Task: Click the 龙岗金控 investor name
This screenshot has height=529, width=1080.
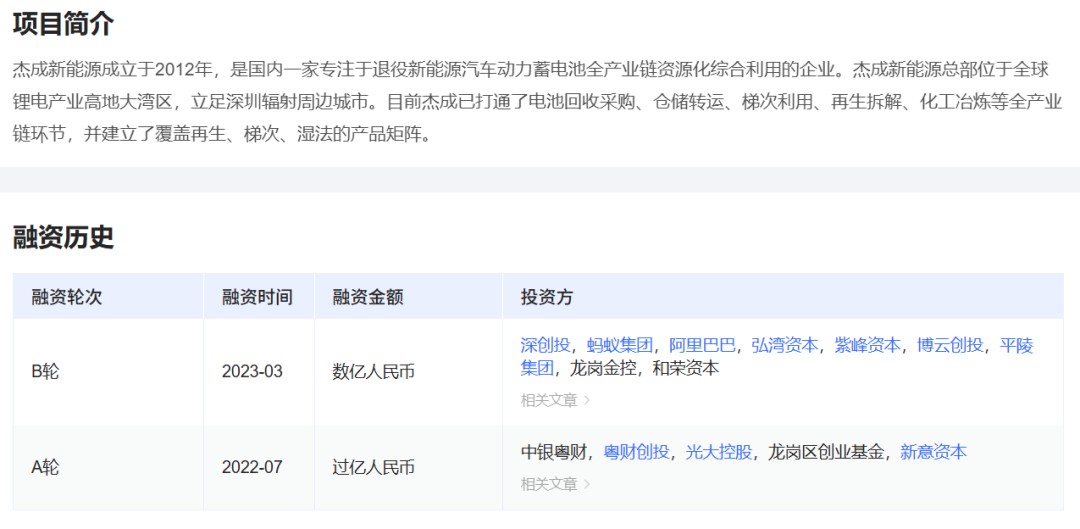Action: tap(603, 369)
